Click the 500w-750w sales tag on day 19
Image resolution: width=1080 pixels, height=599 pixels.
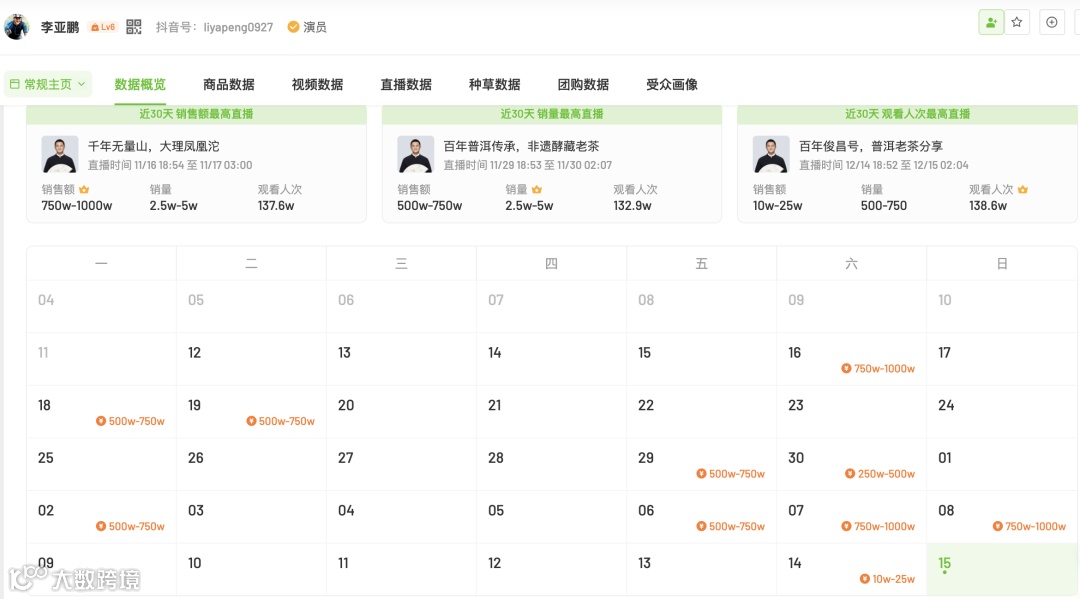click(x=280, y=421)
